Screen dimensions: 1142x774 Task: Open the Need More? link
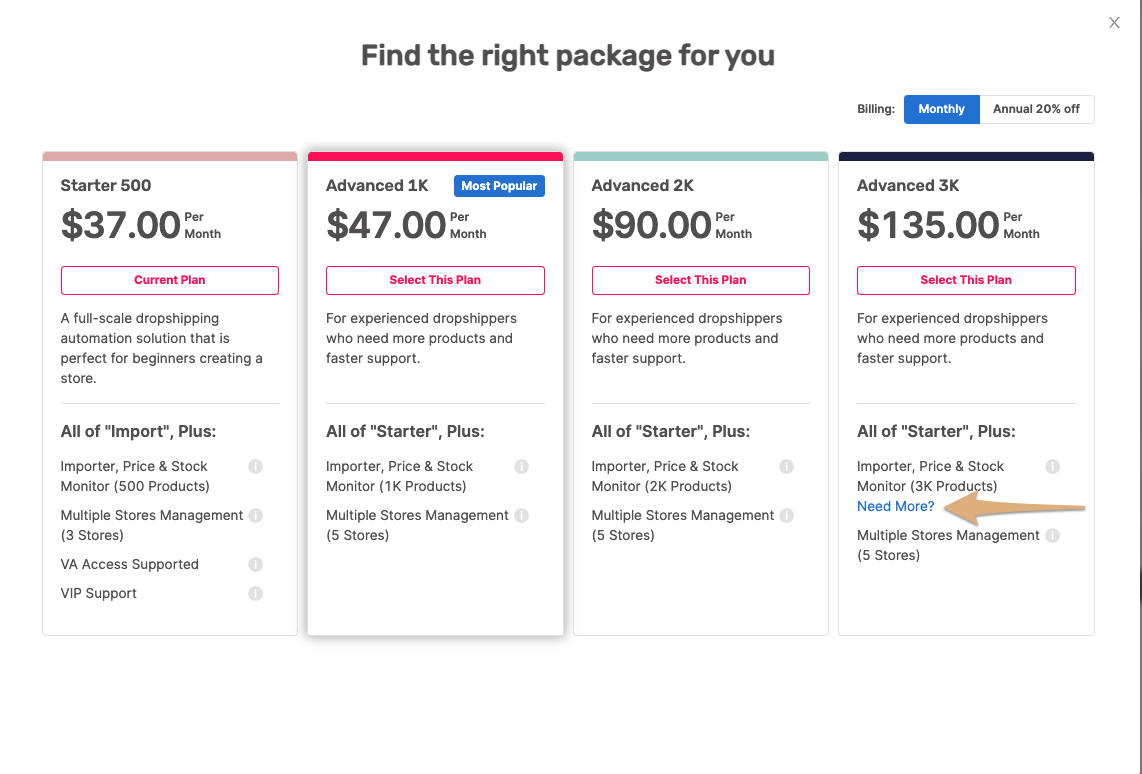[895, 507]
